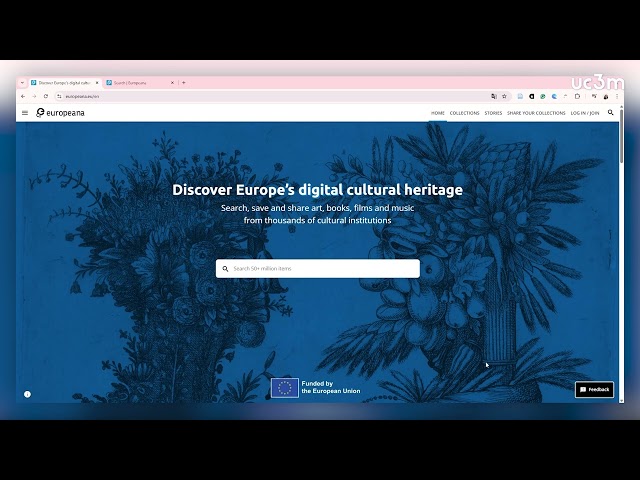
Task: Open site information icon in address bar
Action: (59, 96)
